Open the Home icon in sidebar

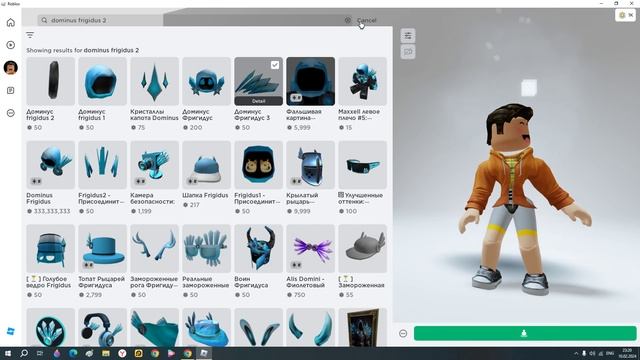tap(11, 22)
